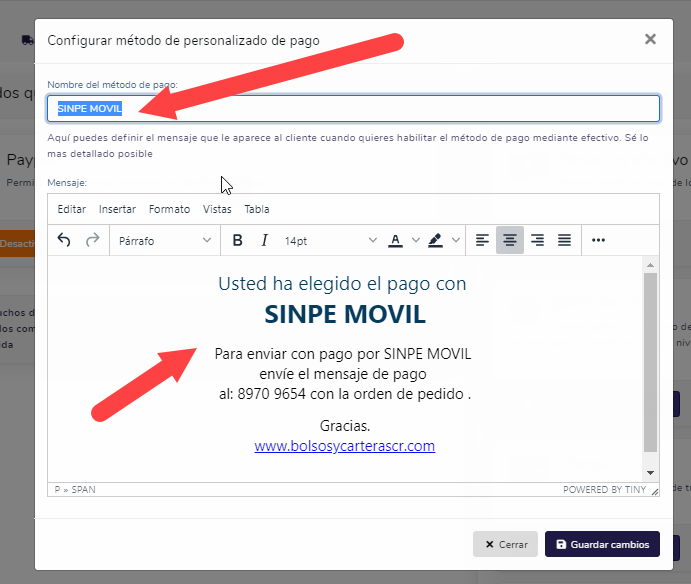
Task: Open the Editar menu
Action: [71, 209]
